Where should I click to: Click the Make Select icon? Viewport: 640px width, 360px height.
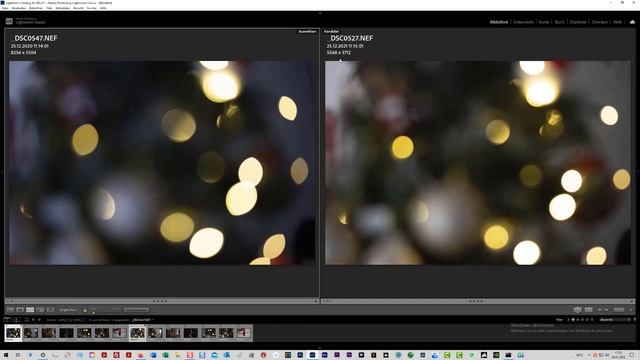point(588,310)
